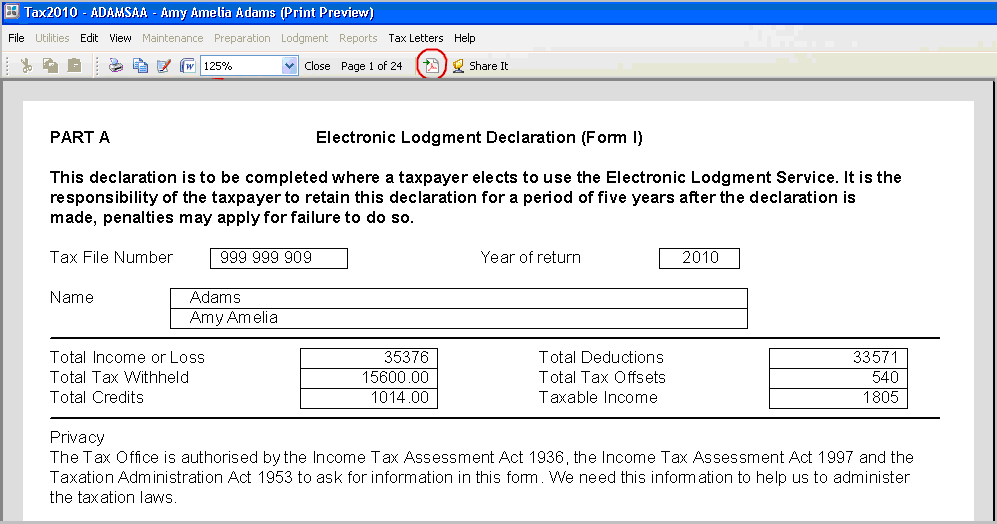997x524 pixels.
Task: Open the Edit menu
Action: coord(89,38)
